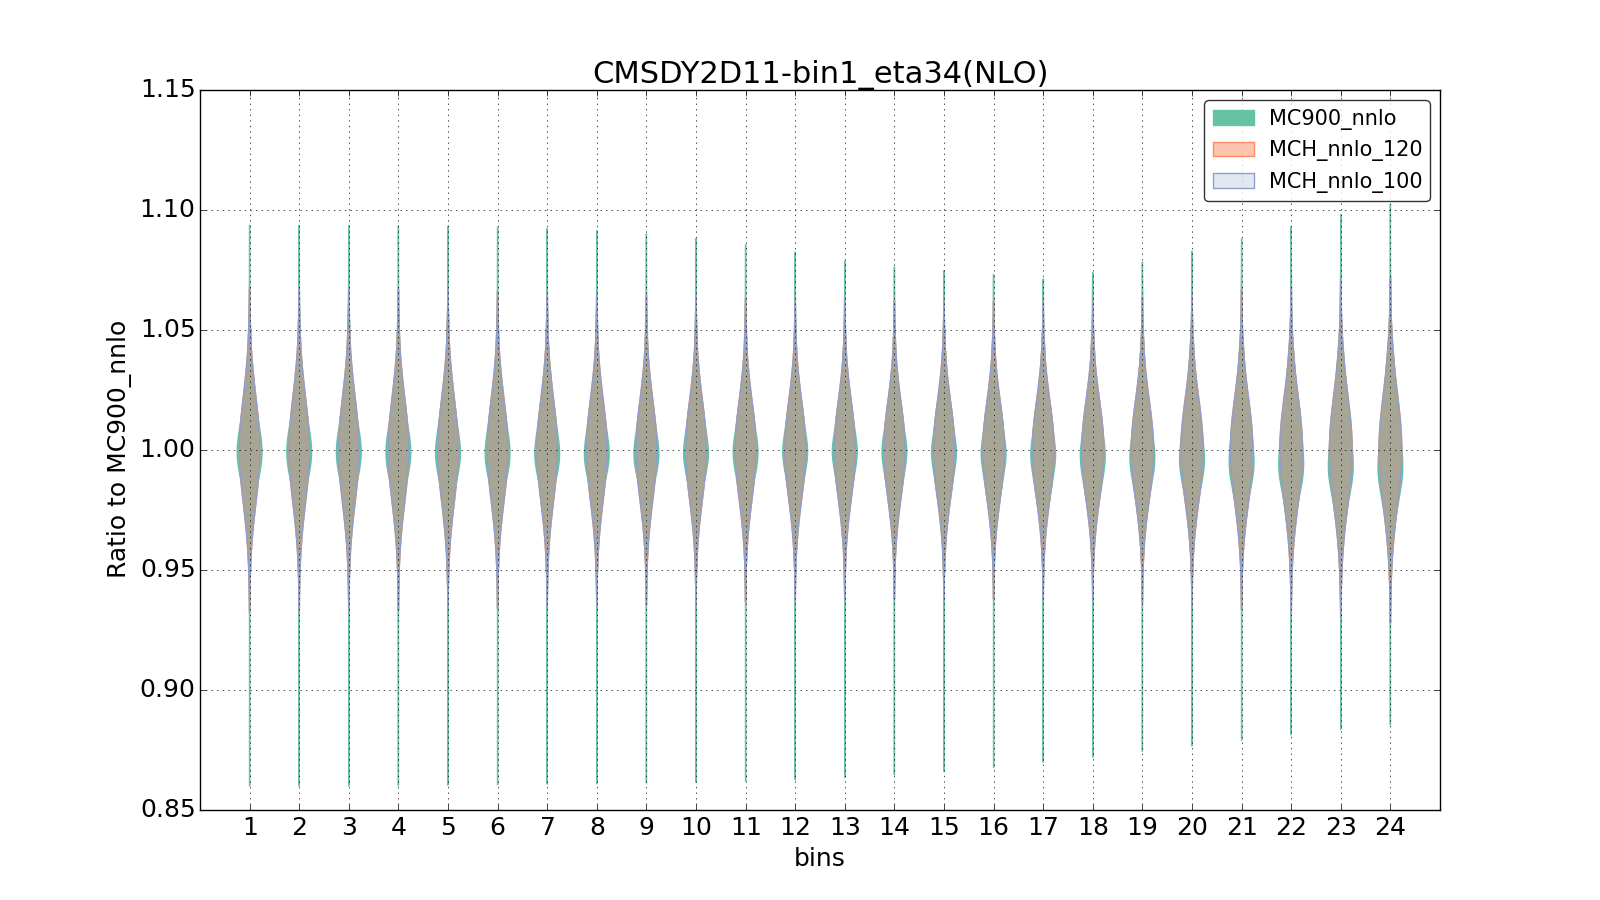This screenshot has width=1600, height=900.
Task: Click y-axis tick label 1.15
Action: click(x=168, y=90)
